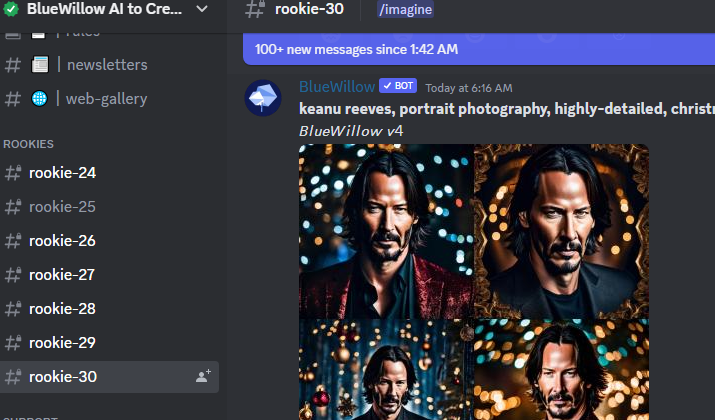Collapse the ROOKIES category
The image size is (715, 420).
(x=28, y=144)
